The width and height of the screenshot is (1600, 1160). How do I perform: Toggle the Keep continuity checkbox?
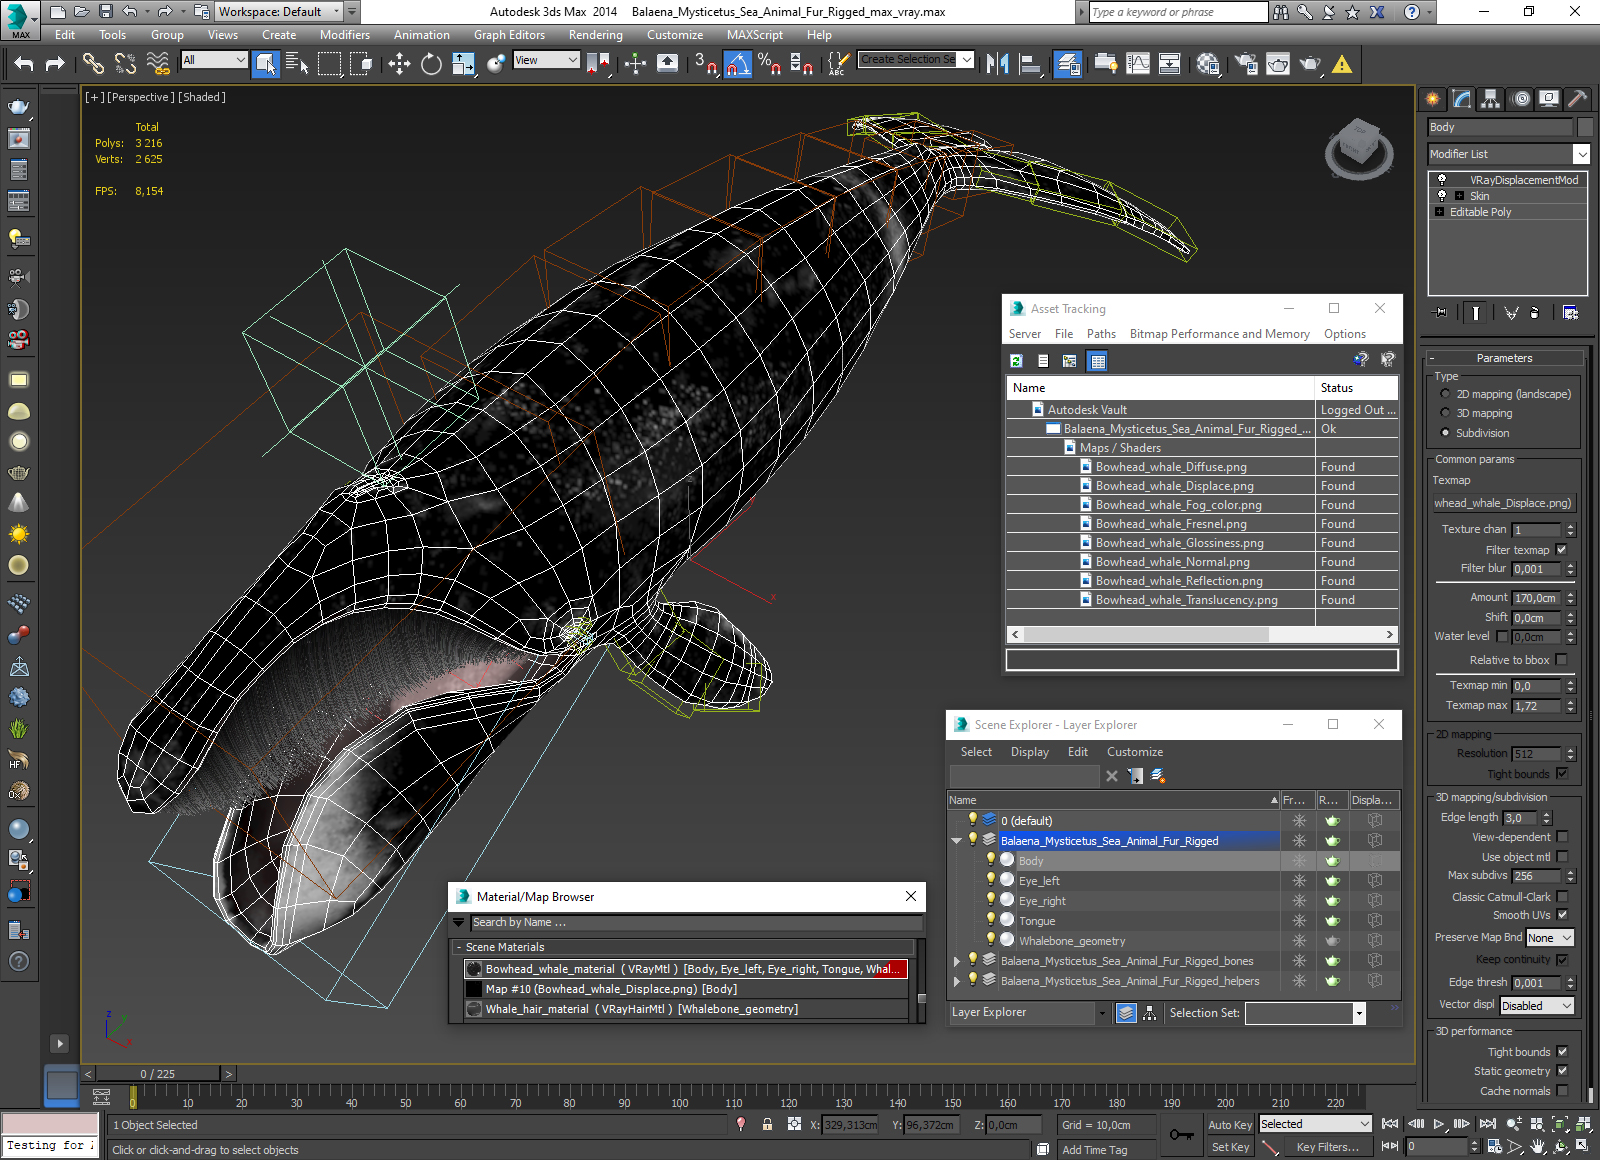pyautogui.click(x=1562, y=959)
